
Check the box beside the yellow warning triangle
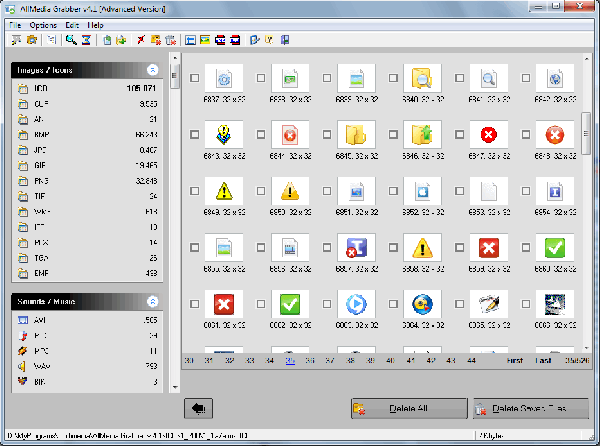click(x=195, y=190)
